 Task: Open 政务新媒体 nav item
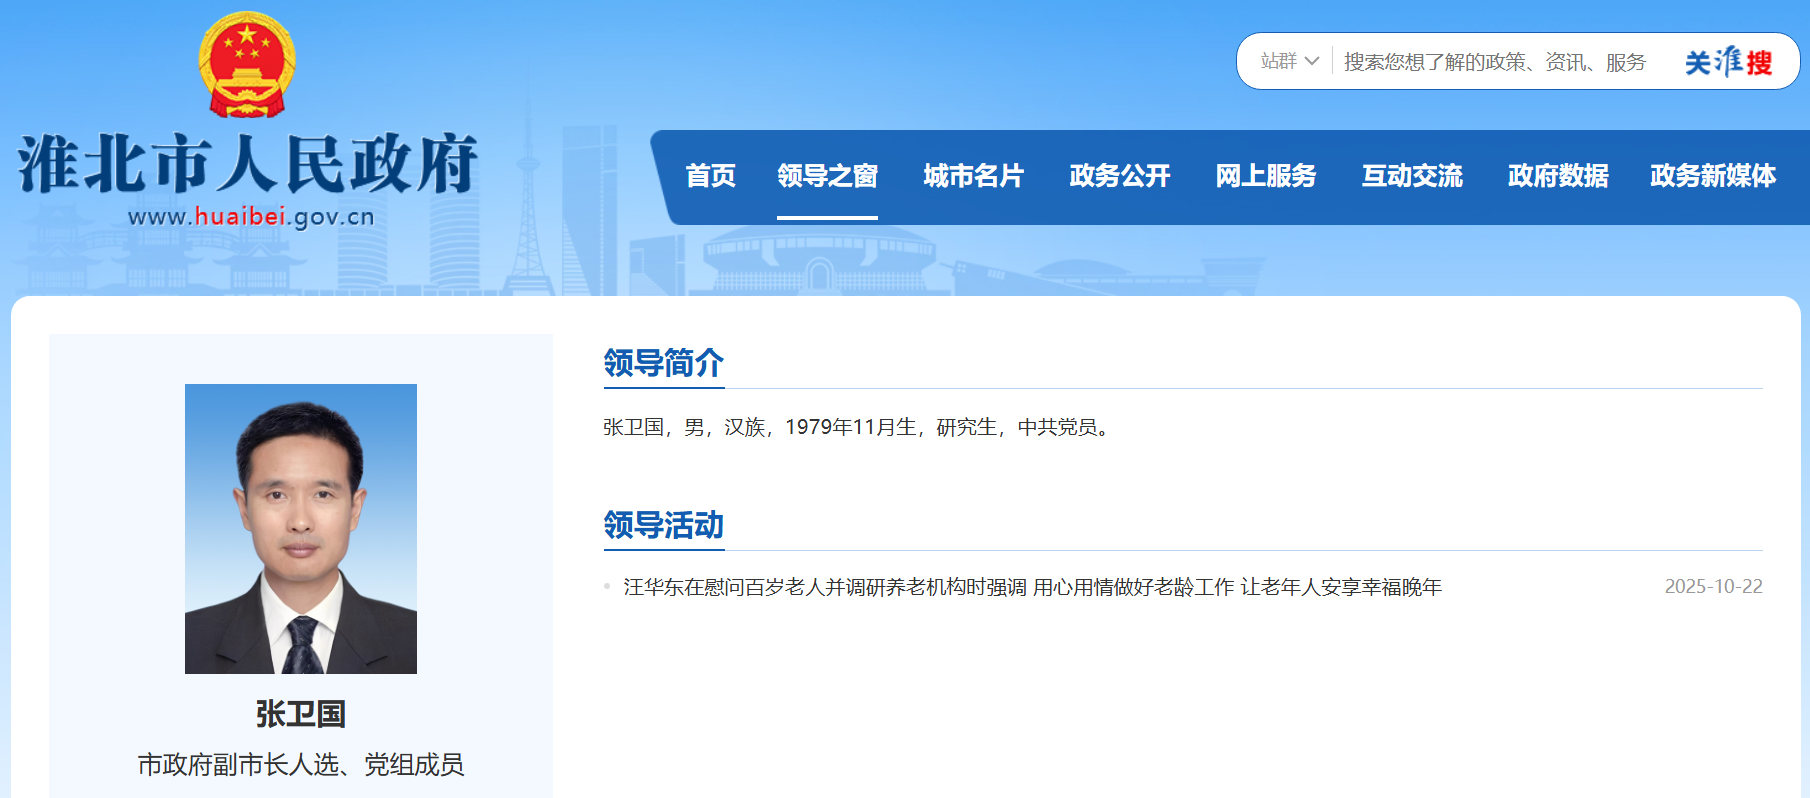click(1713, 176)
